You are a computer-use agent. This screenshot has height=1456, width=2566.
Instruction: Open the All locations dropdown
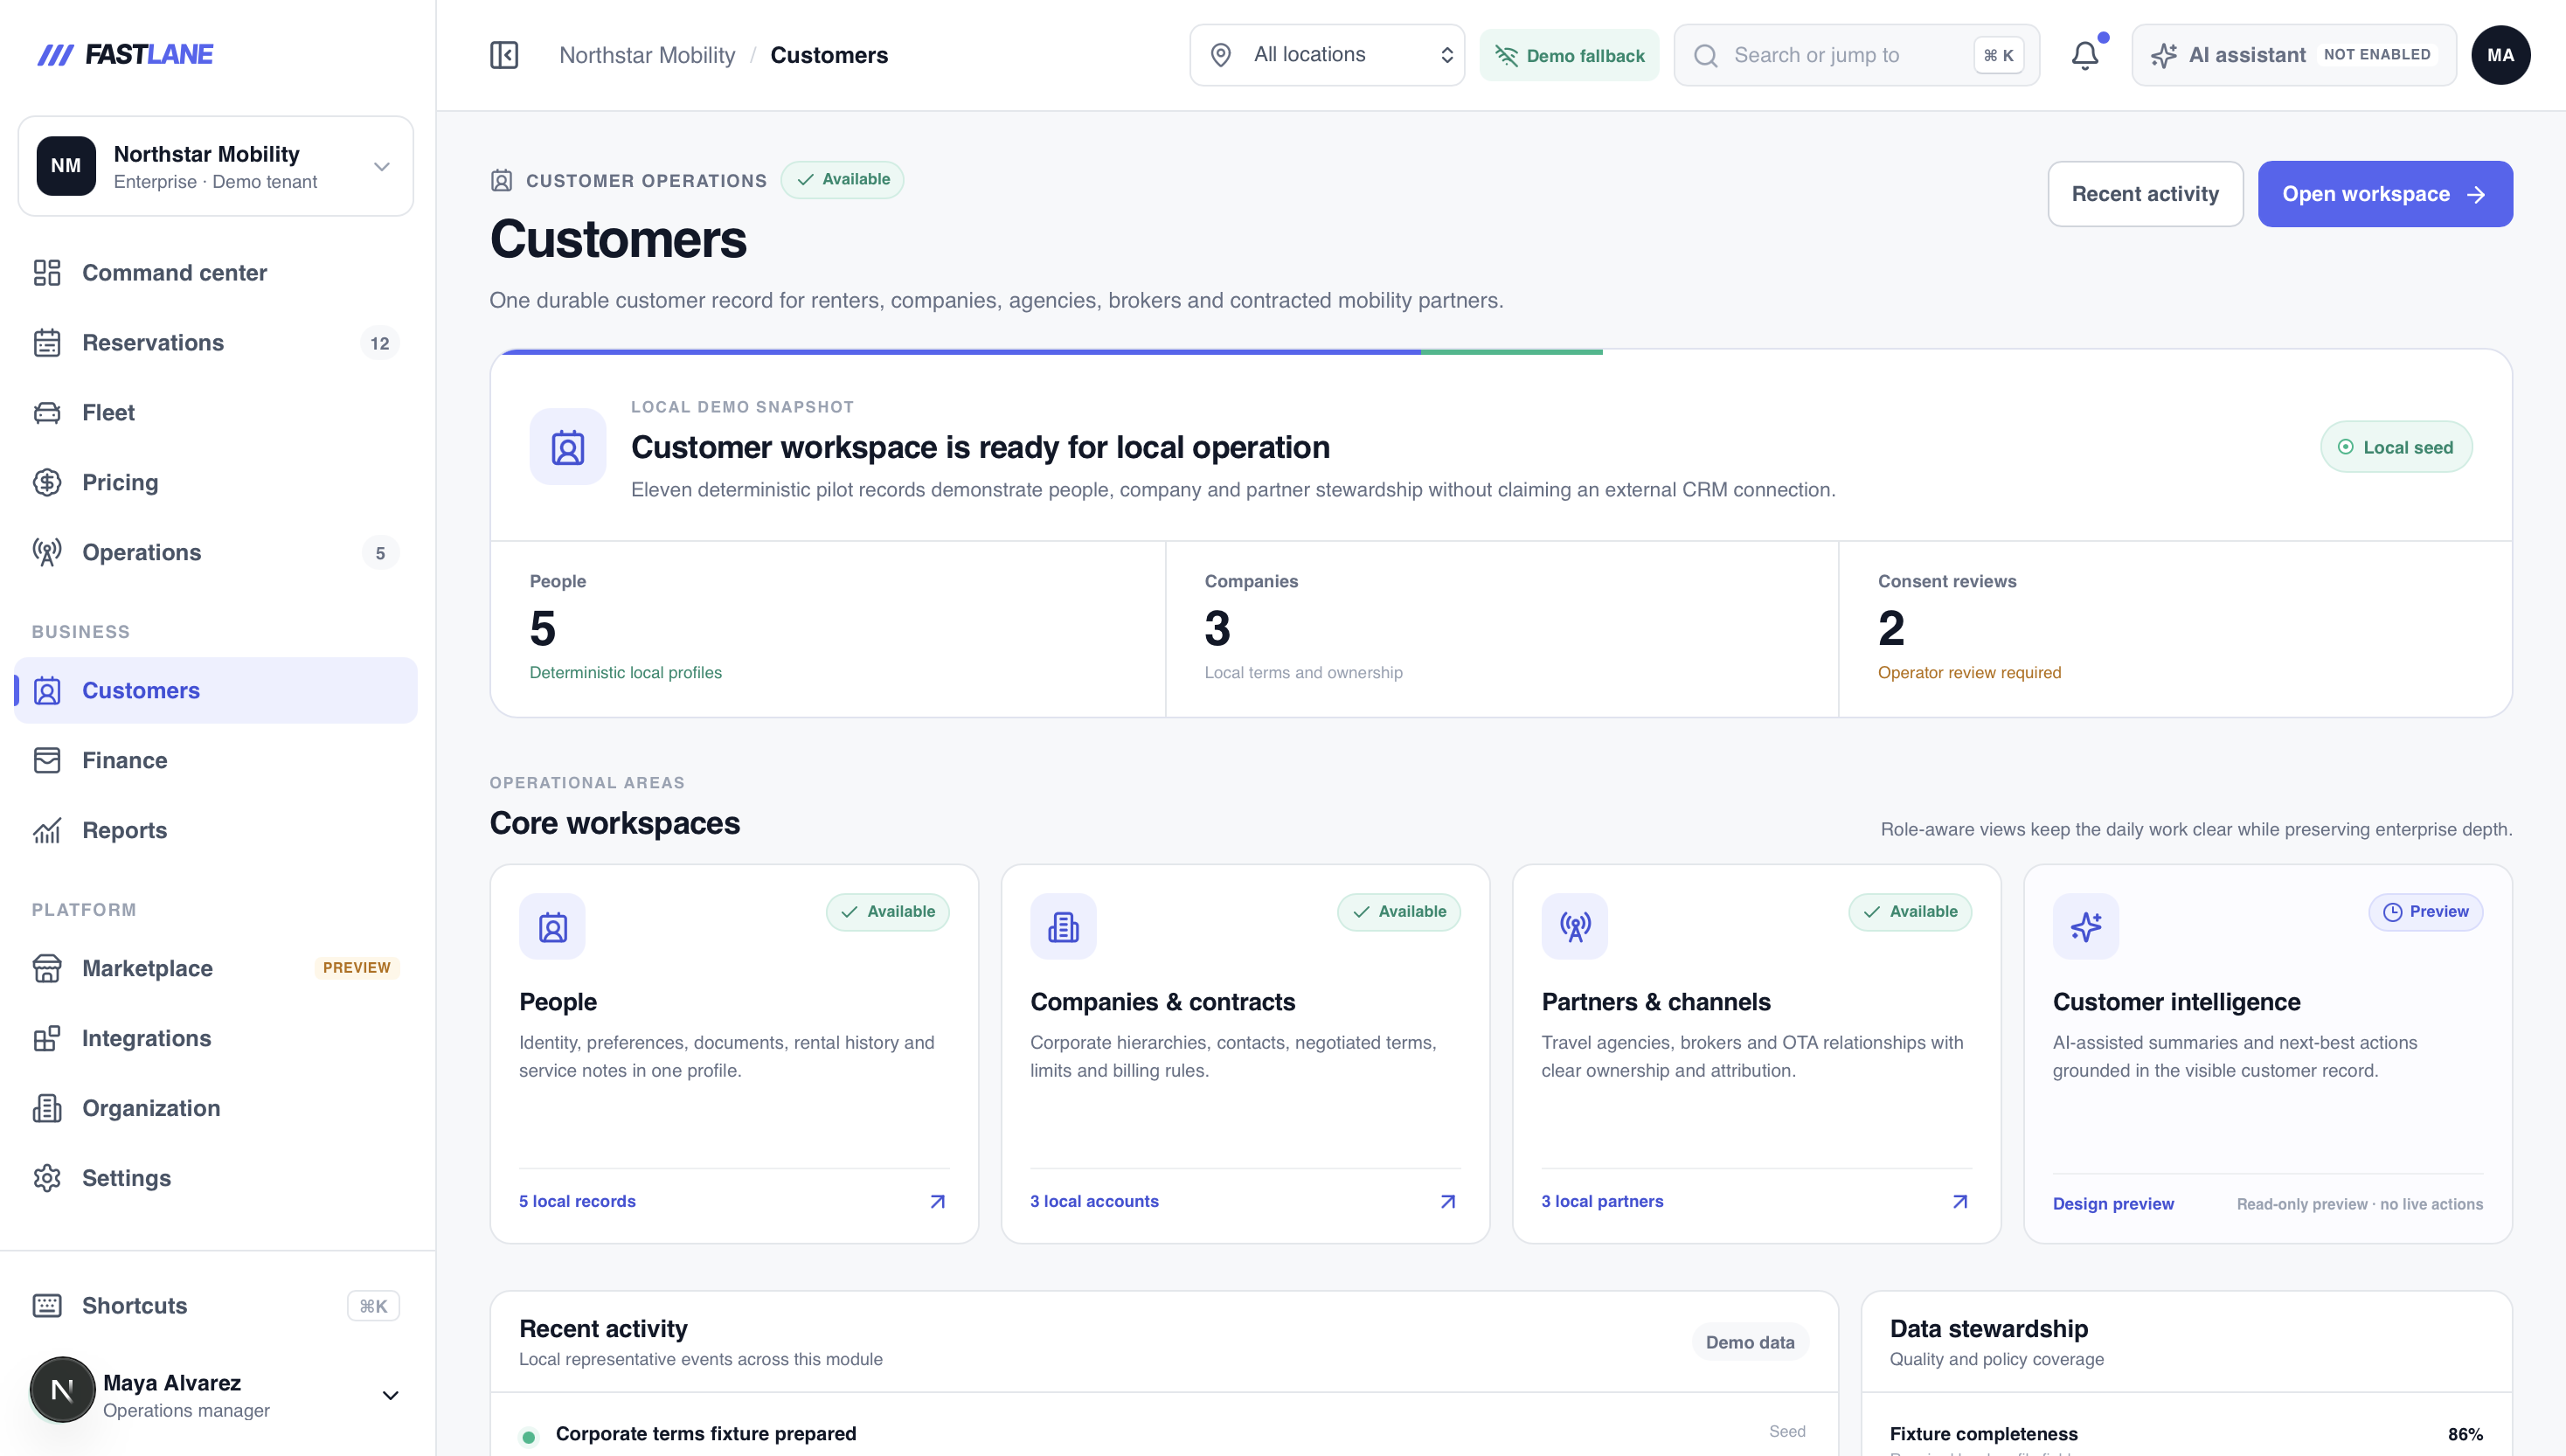[x=1326, y=55]
